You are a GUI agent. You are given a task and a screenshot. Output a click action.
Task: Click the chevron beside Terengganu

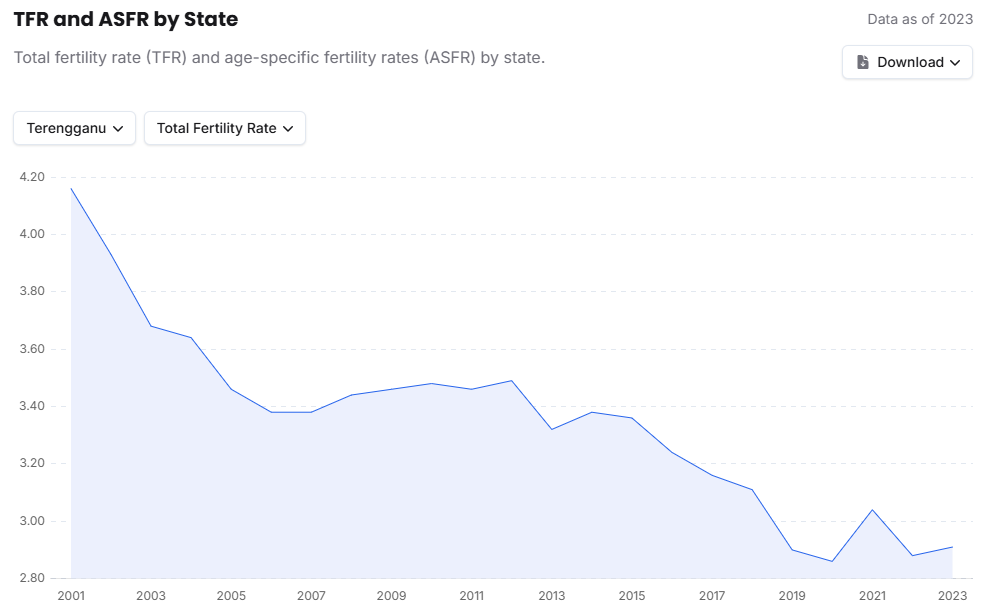118,128
